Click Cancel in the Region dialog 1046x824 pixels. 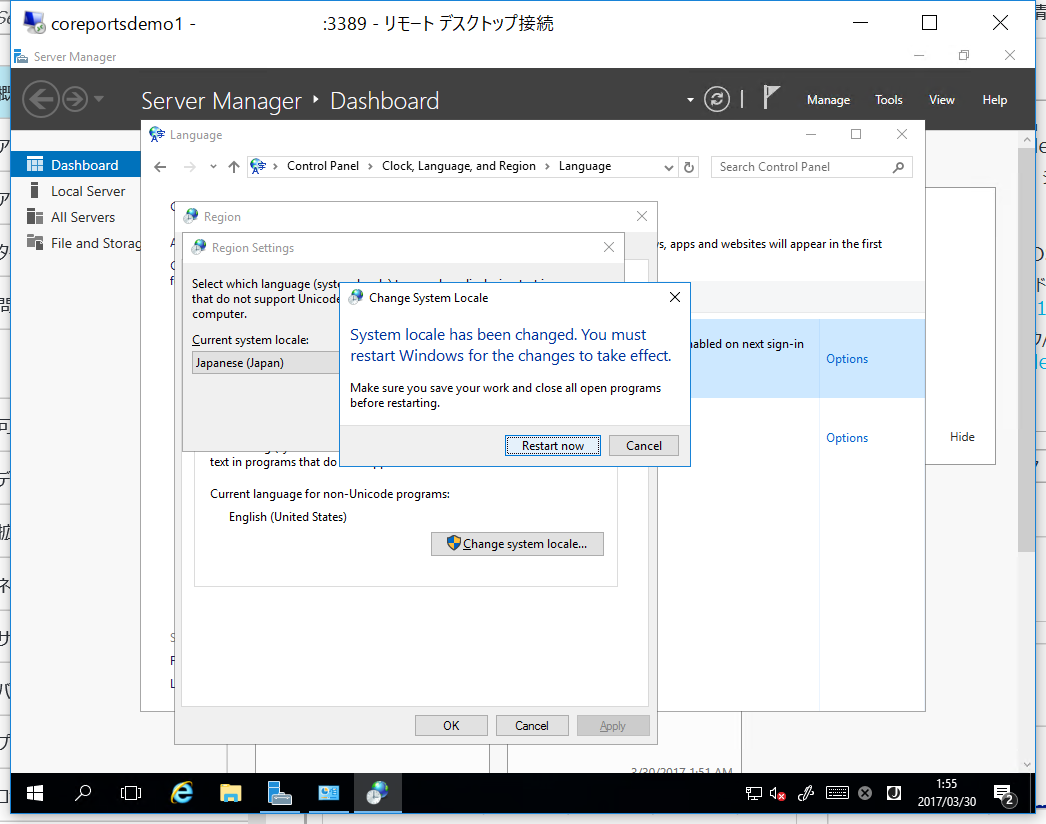pos(532,725)
